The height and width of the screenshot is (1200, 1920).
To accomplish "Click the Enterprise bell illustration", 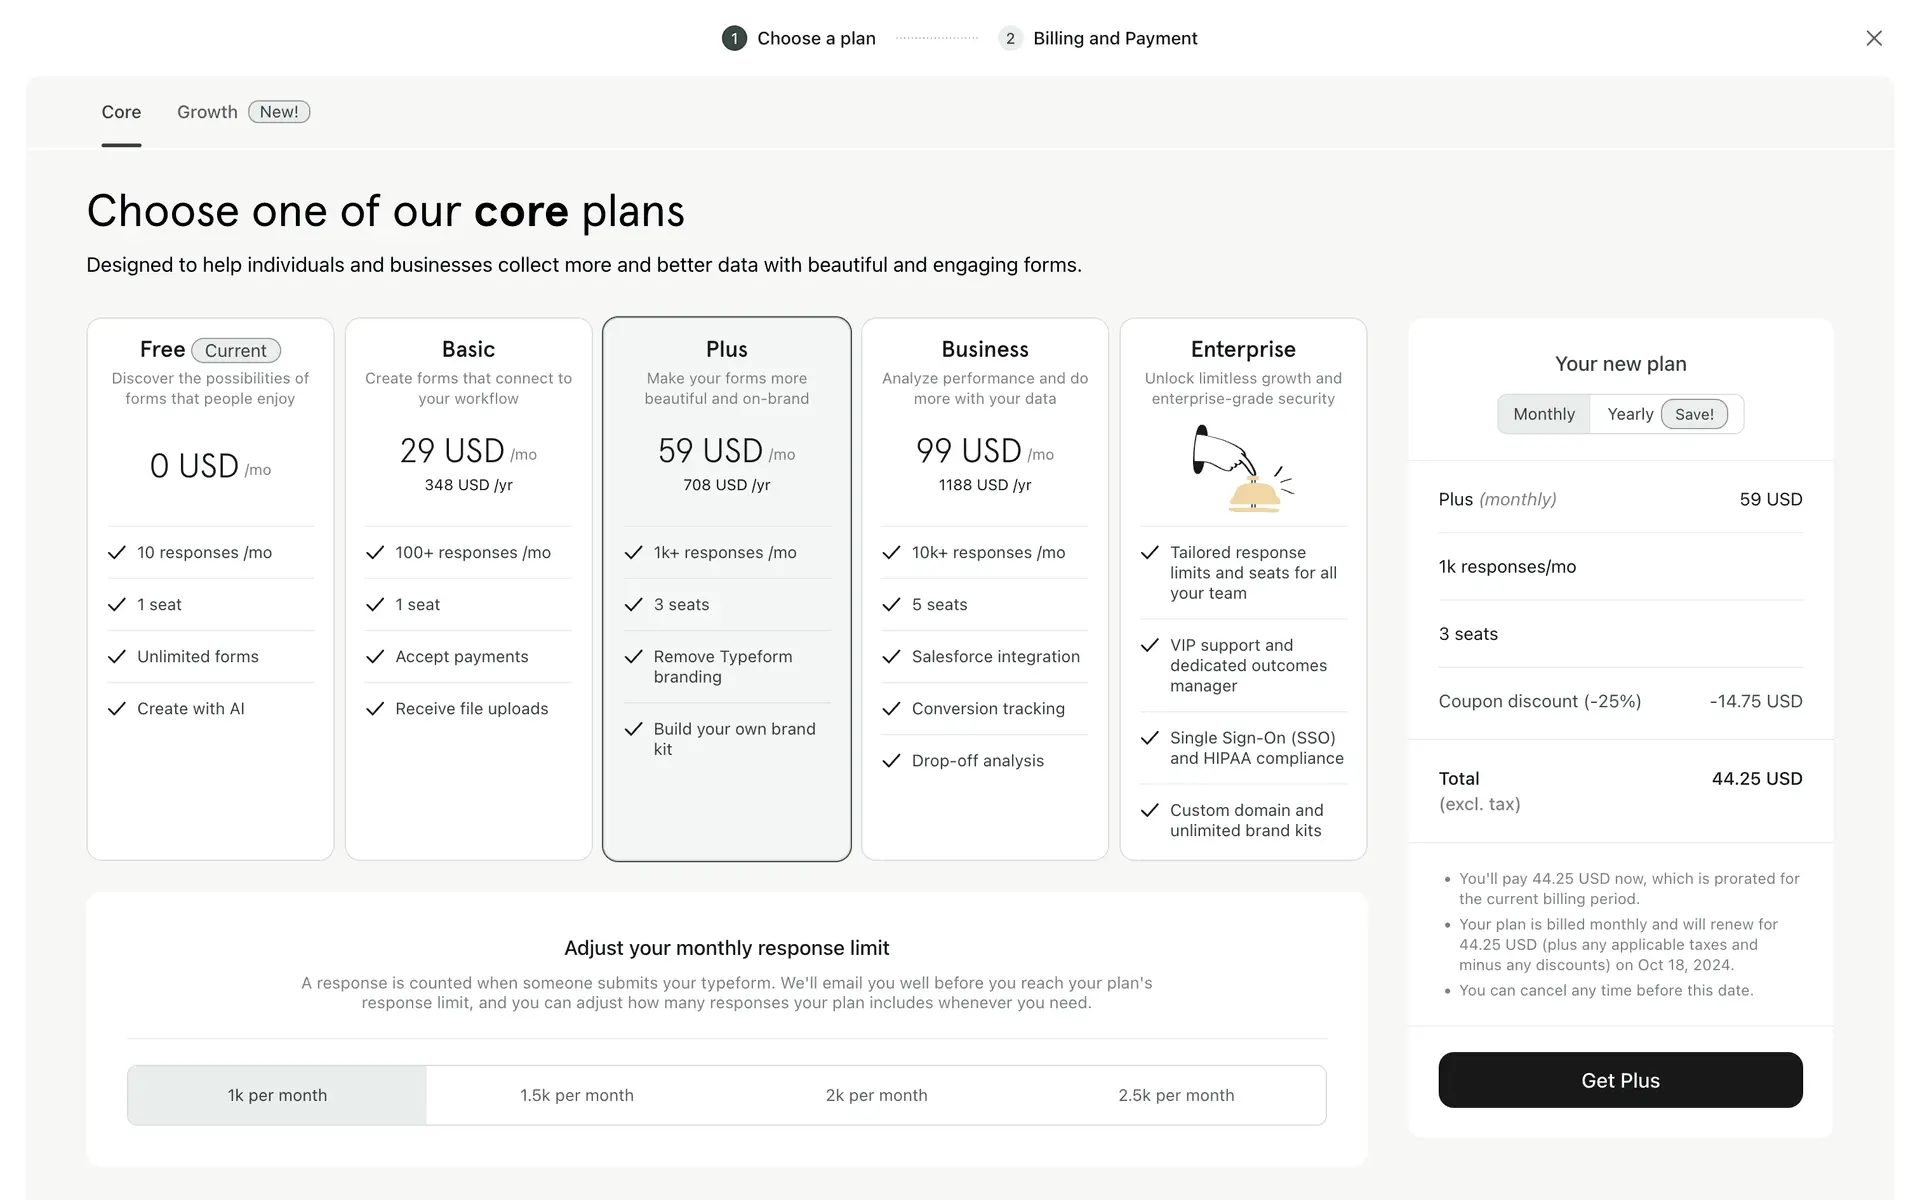I will point(1242,468).
